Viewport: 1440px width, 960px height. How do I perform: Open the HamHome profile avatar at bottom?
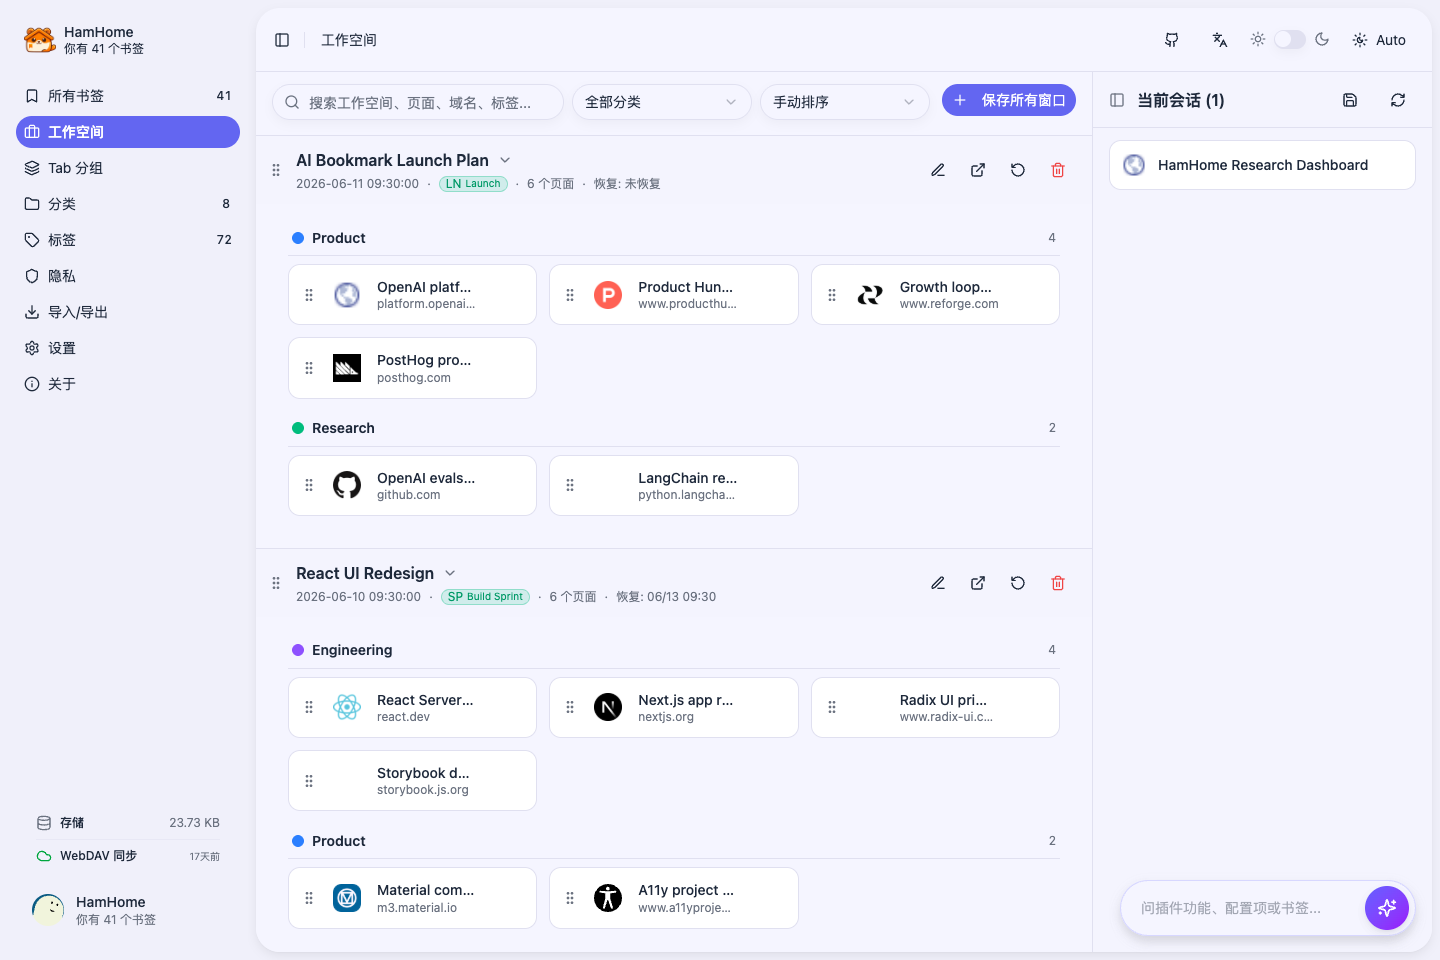[x=48, y=910]
